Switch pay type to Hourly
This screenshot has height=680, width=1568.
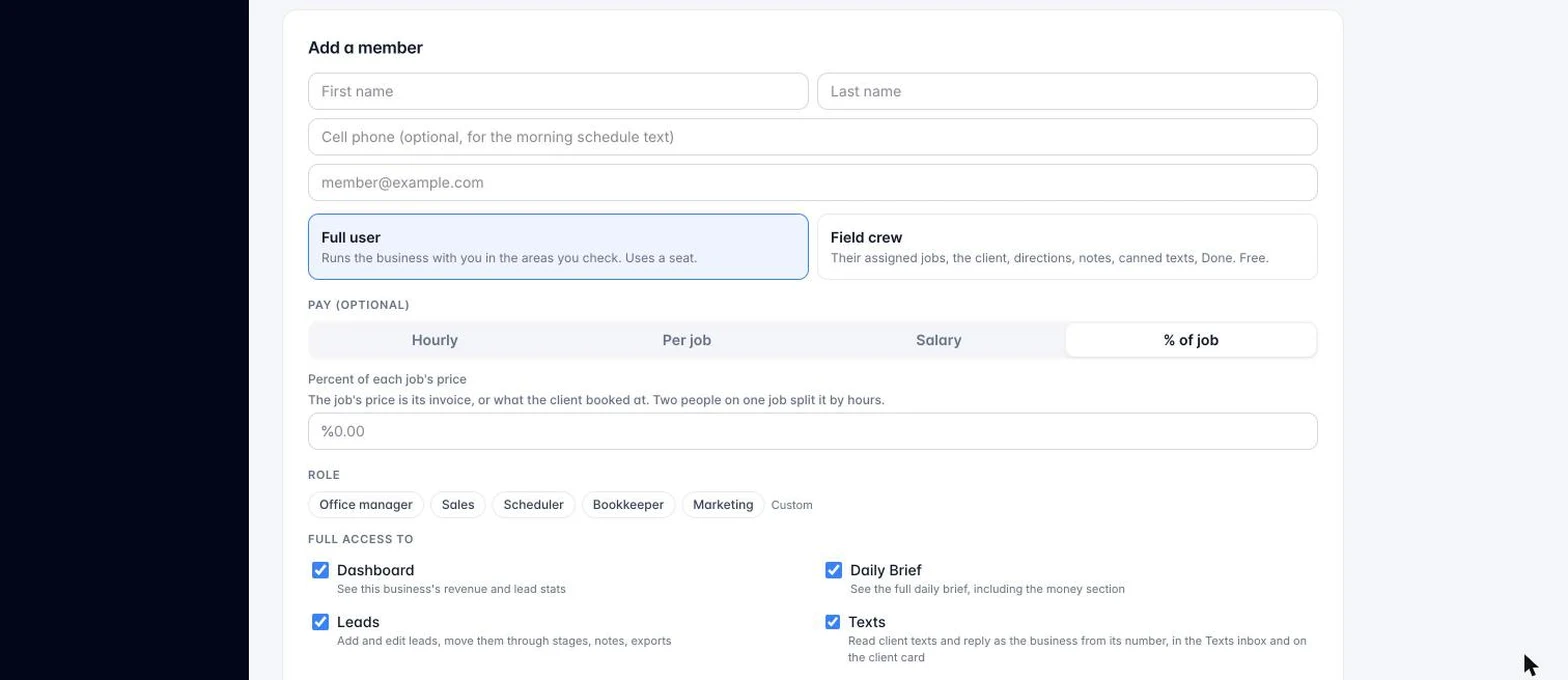(435, 340)
